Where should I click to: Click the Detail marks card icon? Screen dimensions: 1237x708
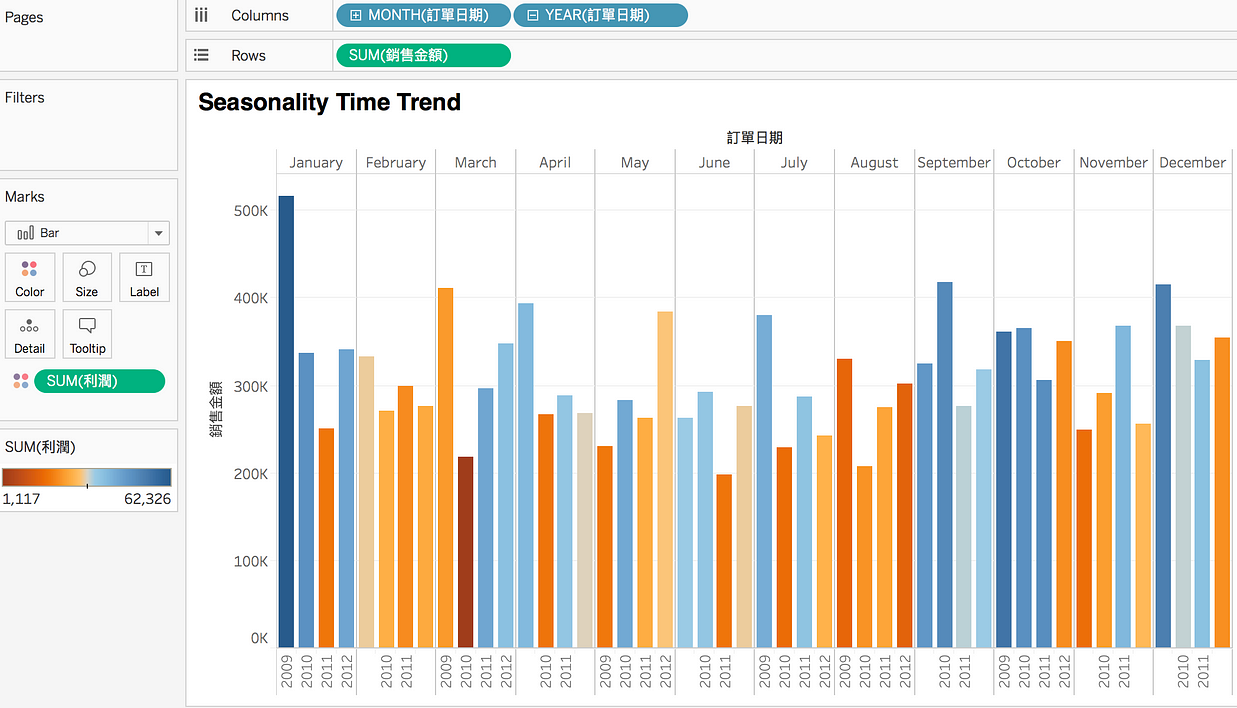point(30,334)
